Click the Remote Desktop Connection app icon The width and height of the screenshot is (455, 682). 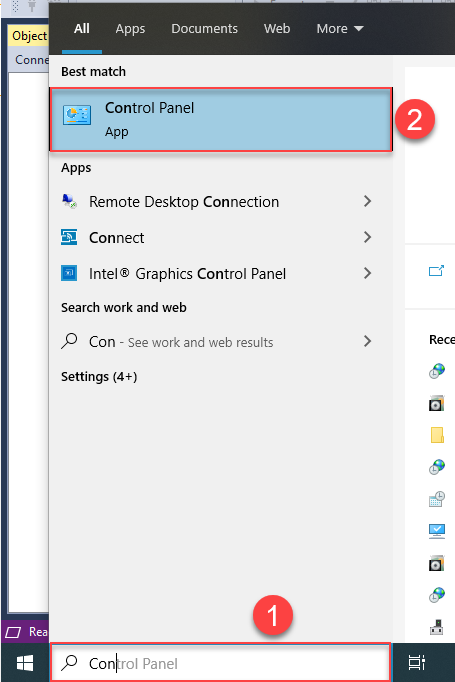pos(69,201)
